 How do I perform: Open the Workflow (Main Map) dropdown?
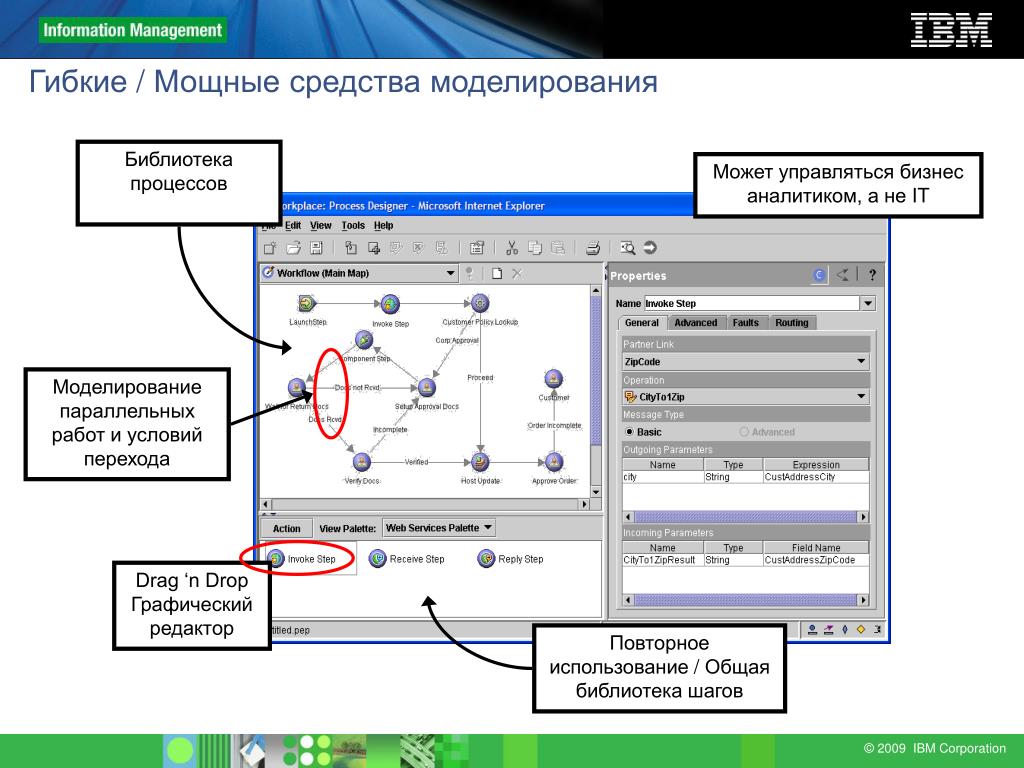click(x=360, y=273)
